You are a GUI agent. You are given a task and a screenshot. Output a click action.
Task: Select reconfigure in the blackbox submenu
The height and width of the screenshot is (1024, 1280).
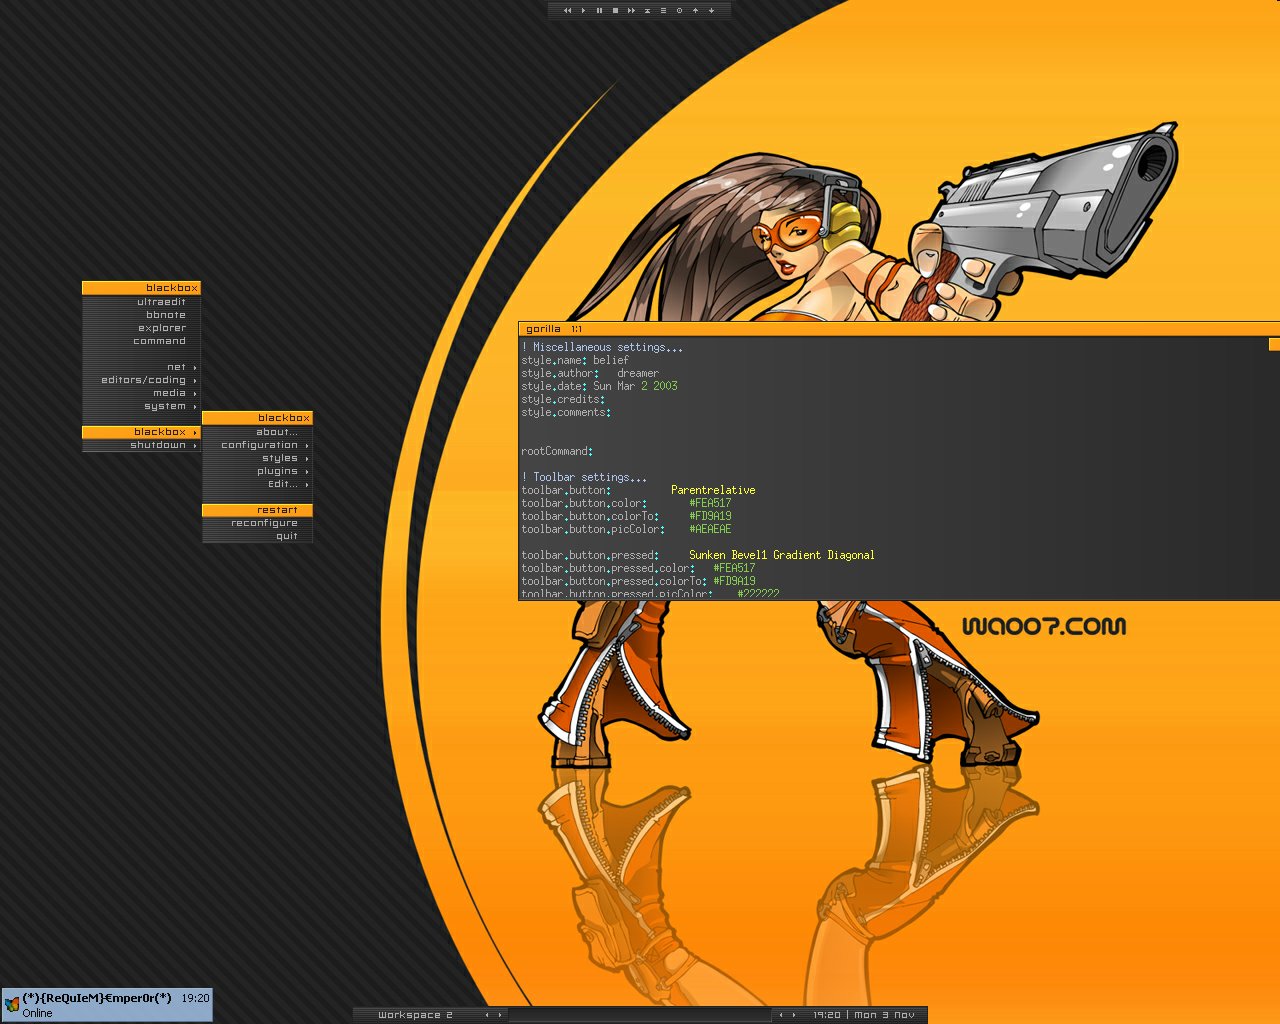click(257, 523)
